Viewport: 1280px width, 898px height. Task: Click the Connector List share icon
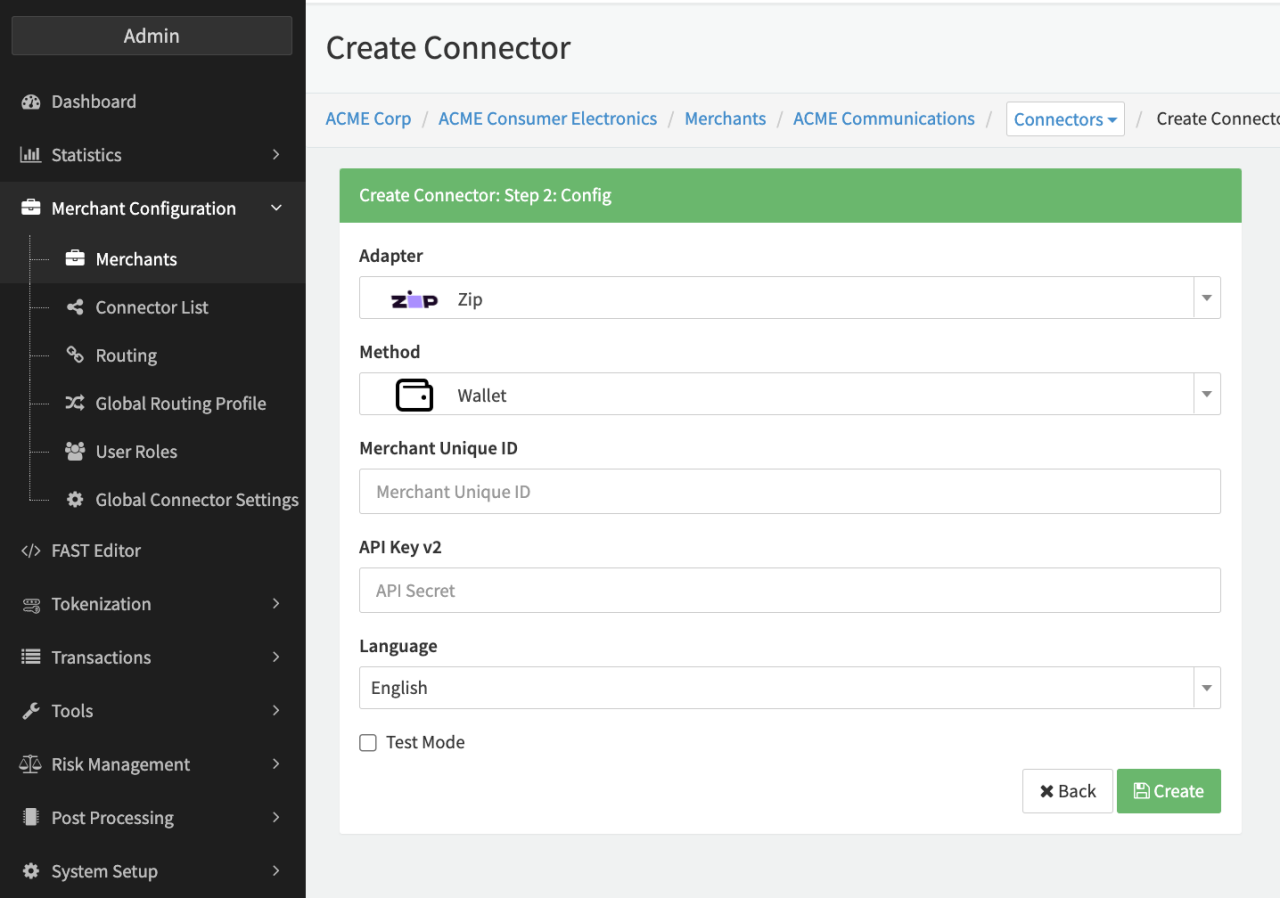[75, 307]
